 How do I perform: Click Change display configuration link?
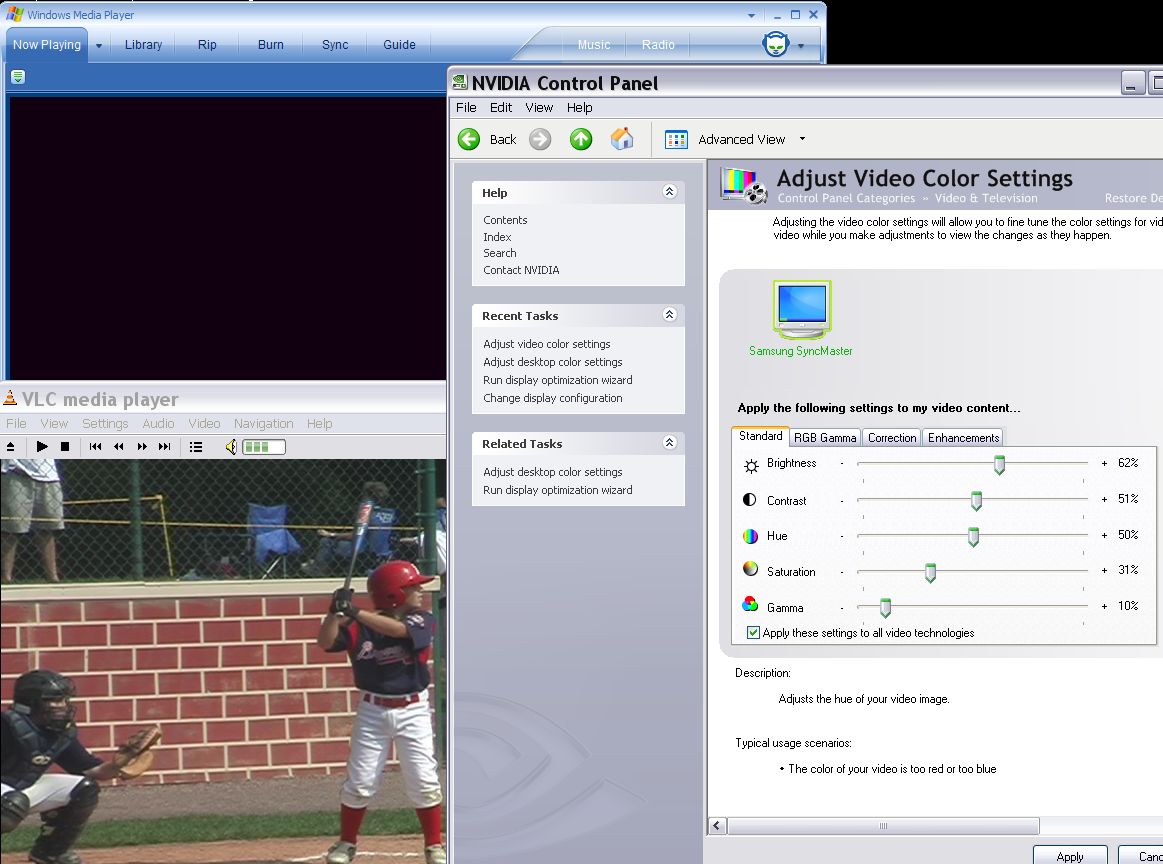pos(553,398)
